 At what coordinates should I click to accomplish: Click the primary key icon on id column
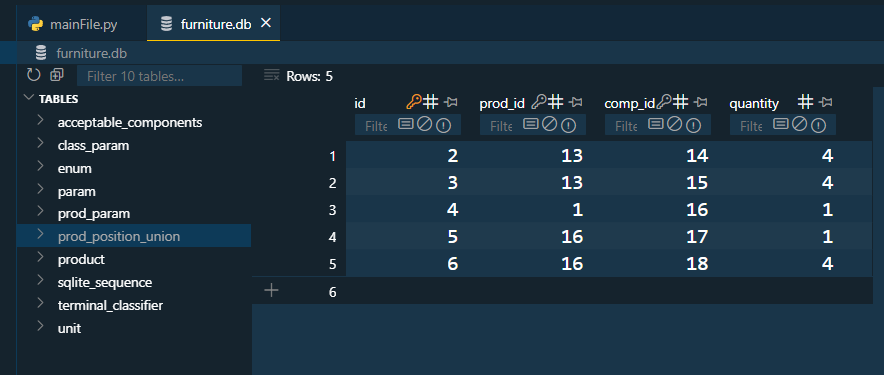click(413, 102)
